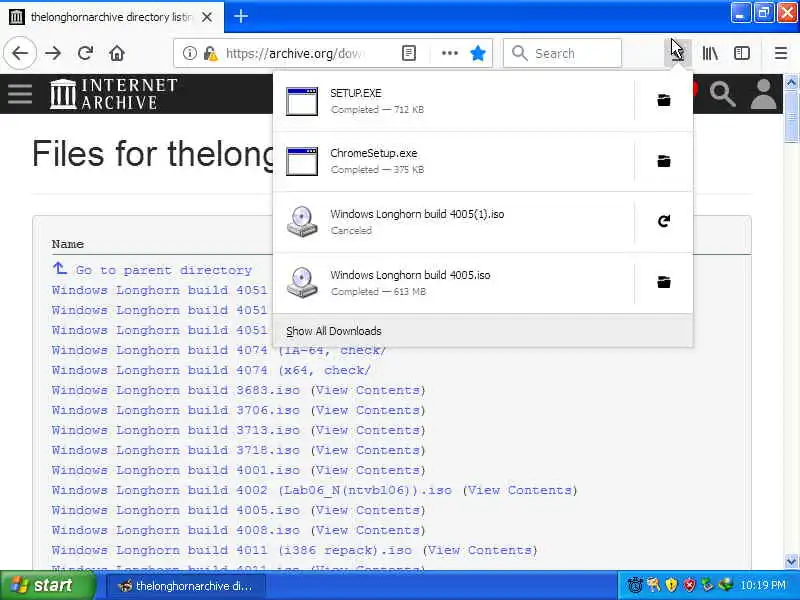Go back to the previous page
800x600 pixels.
click(20, 53)
